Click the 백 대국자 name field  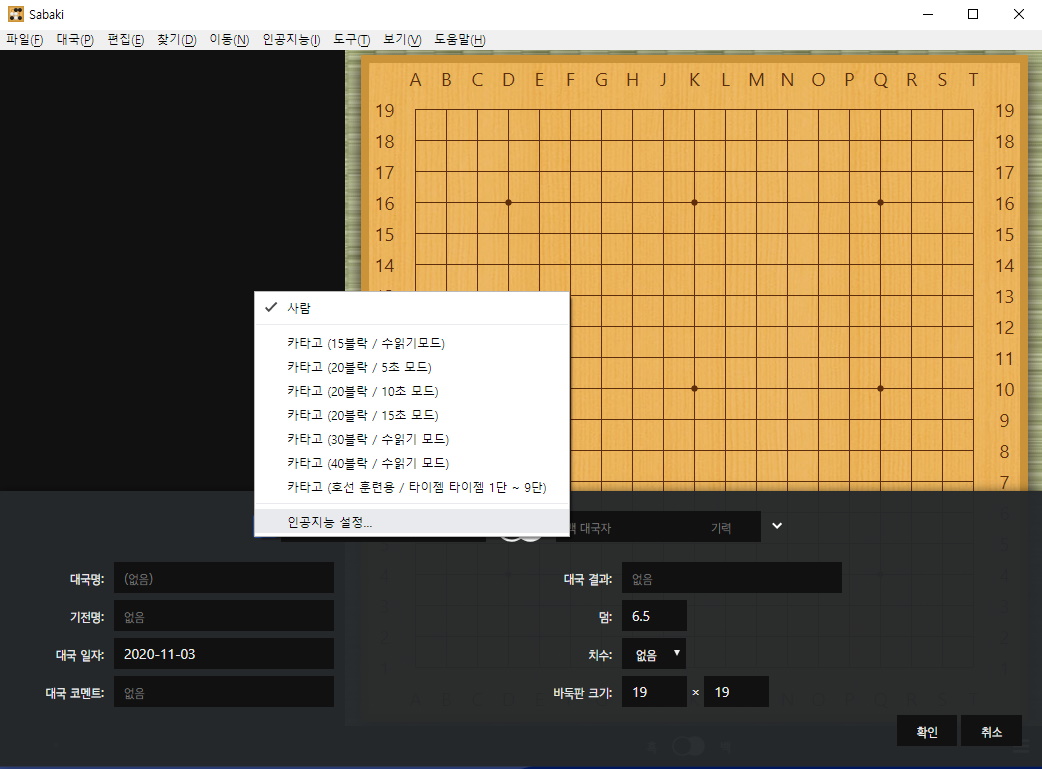tap(629, 527)
